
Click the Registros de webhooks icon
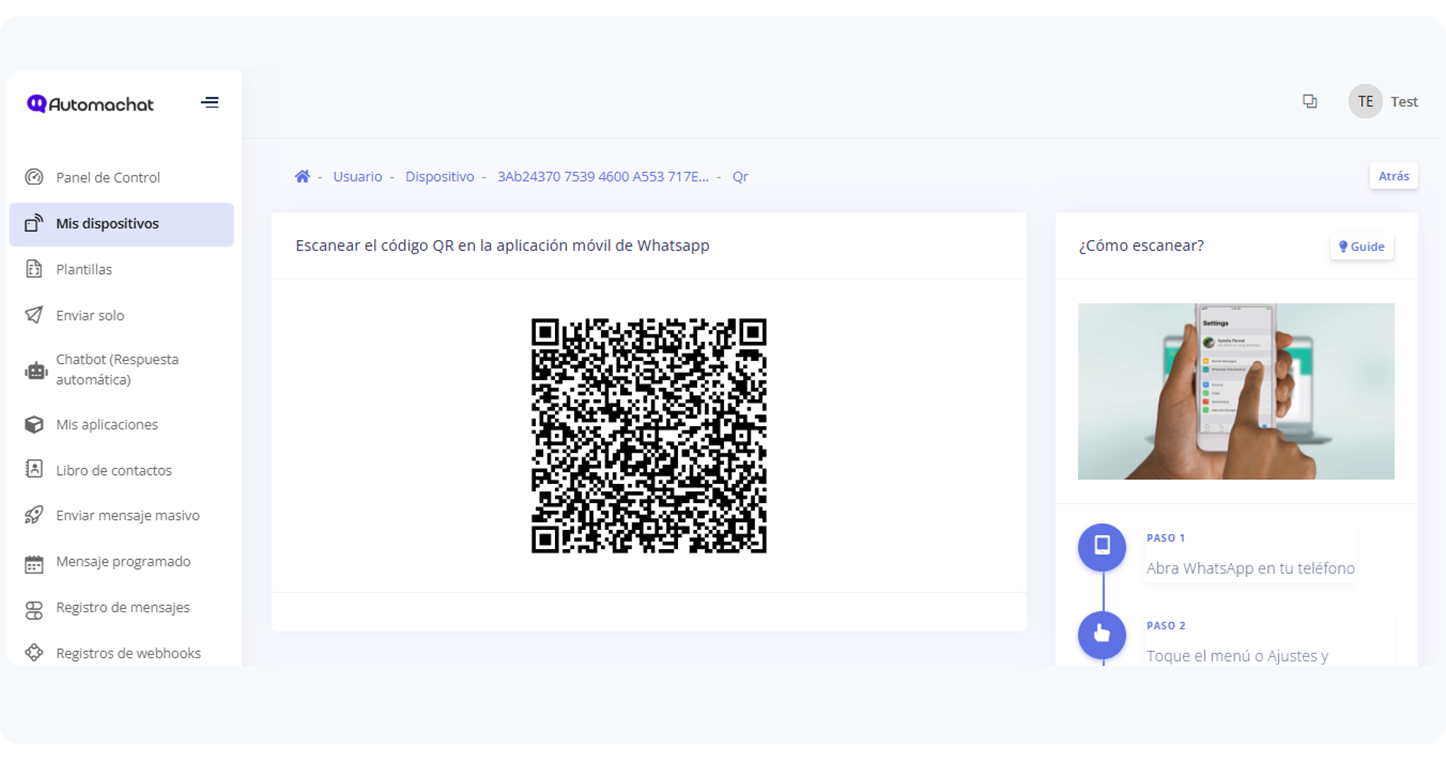34,653
